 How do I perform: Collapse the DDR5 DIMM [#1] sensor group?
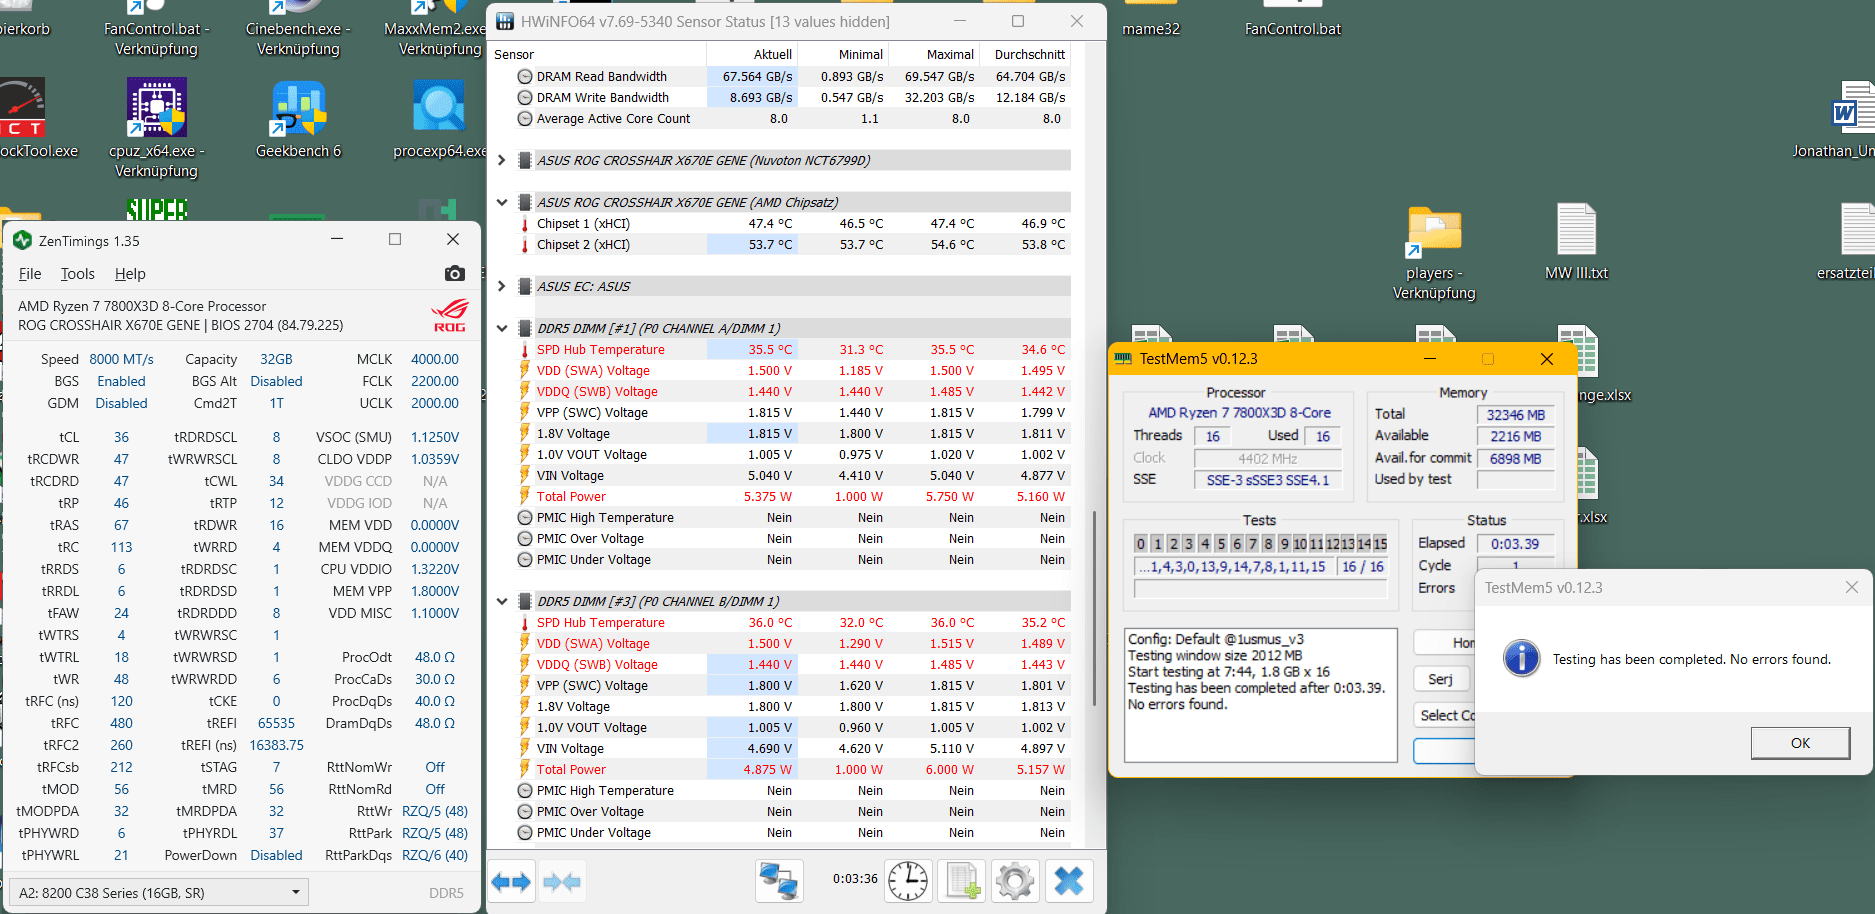(502, 328)
